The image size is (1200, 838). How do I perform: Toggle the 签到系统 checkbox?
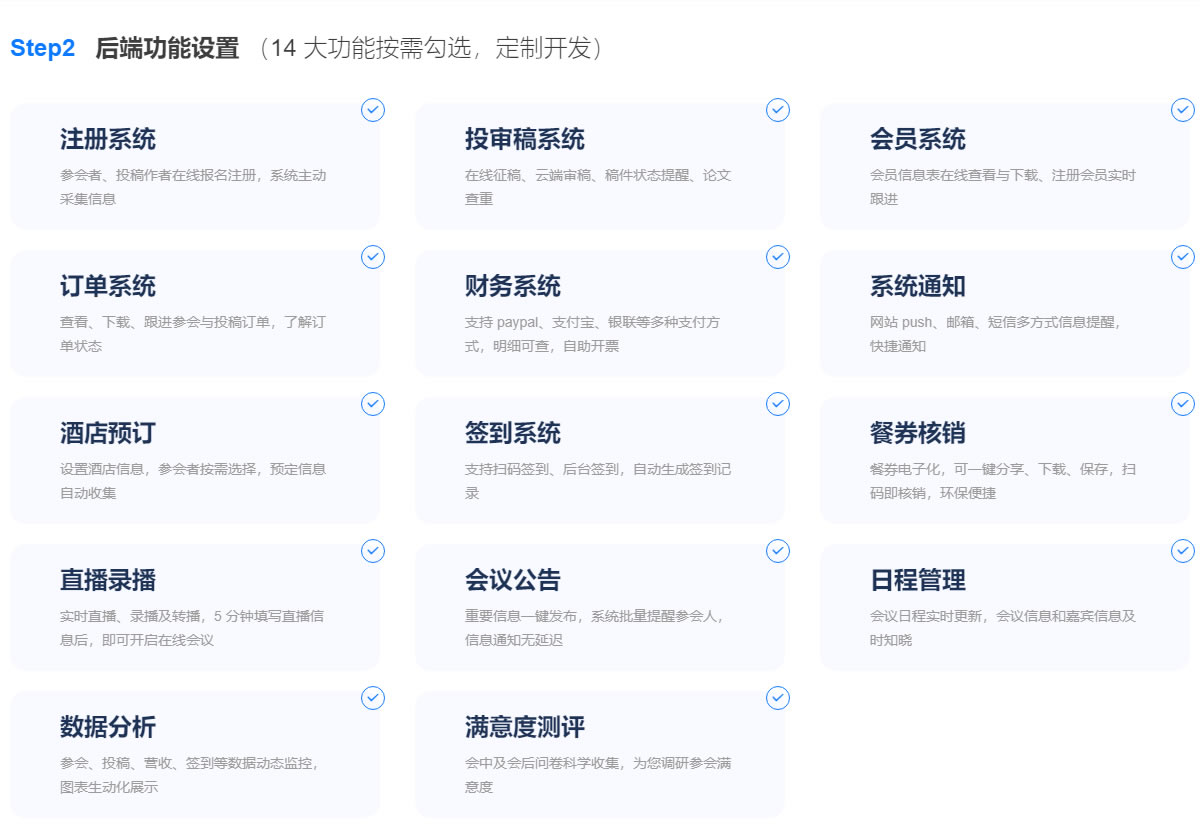(778, 404)
